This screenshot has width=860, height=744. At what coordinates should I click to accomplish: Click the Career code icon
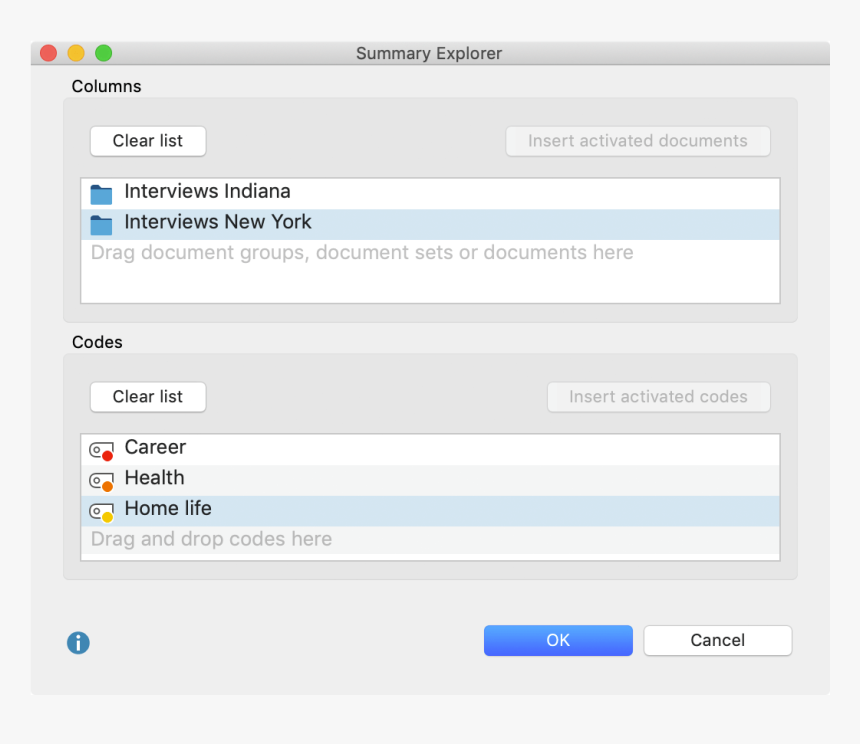coord(100,448)
